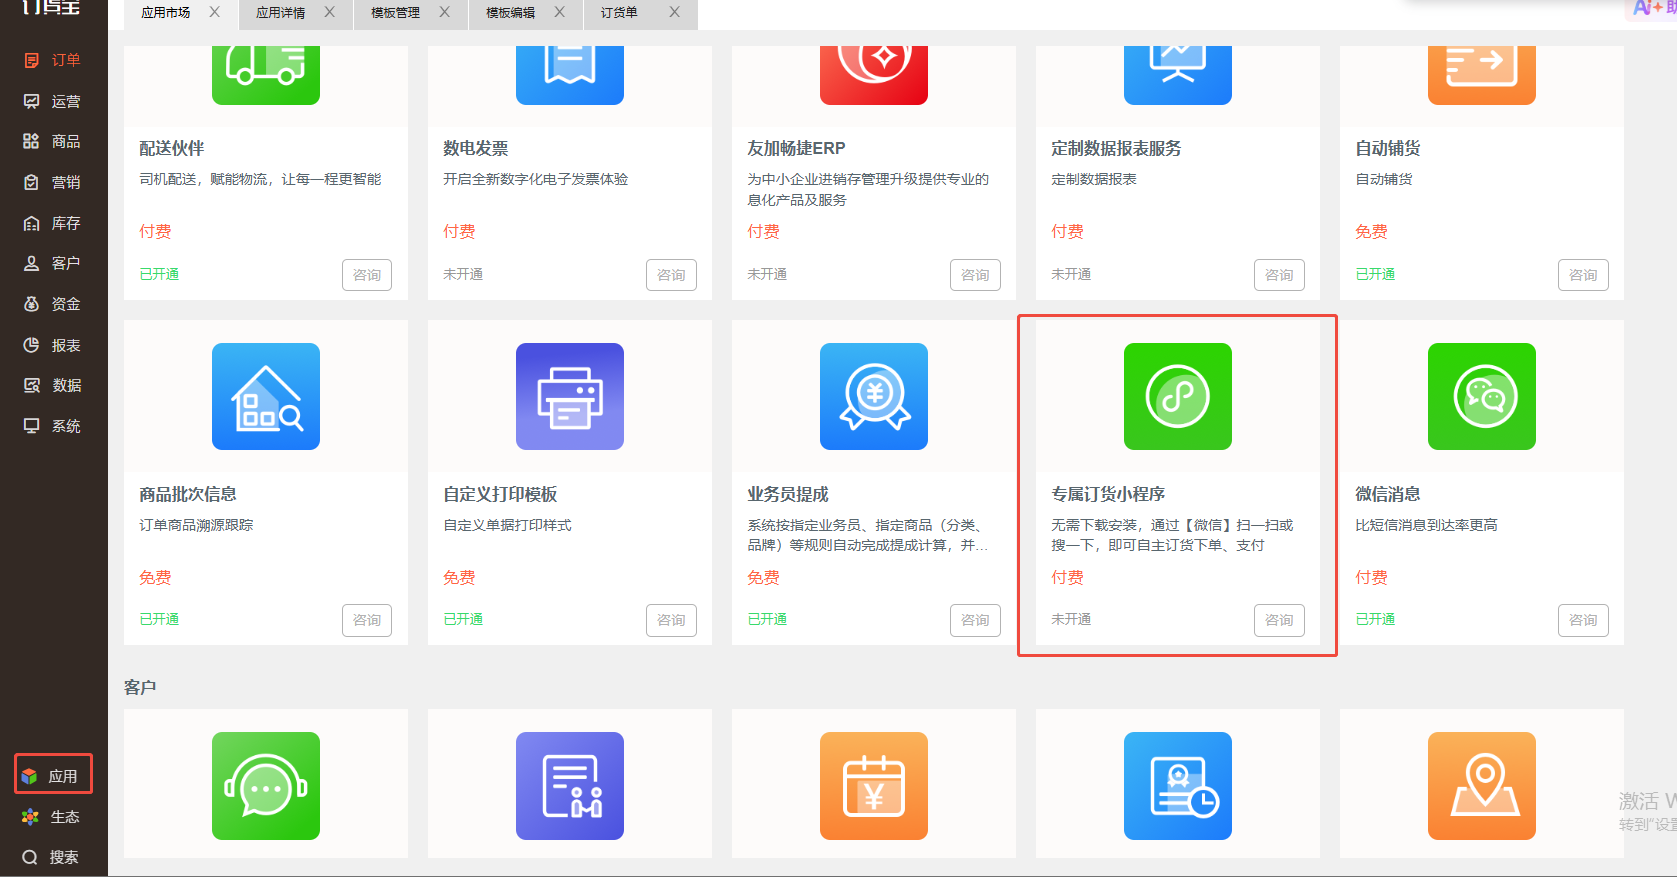Viewport: 1677px width, 877px height.
Task: Click 咨询 button on 商品批次信息 card
Action: 367,620
